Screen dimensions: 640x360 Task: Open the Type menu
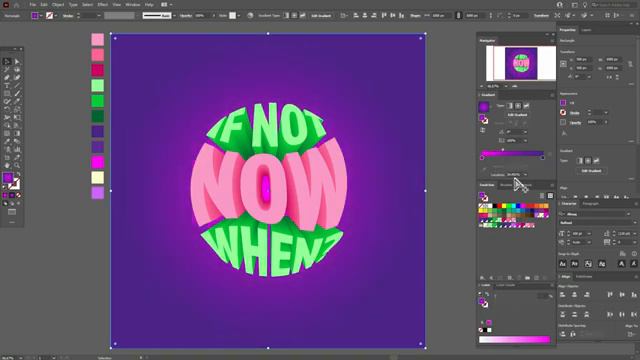[x=73, y=4]
